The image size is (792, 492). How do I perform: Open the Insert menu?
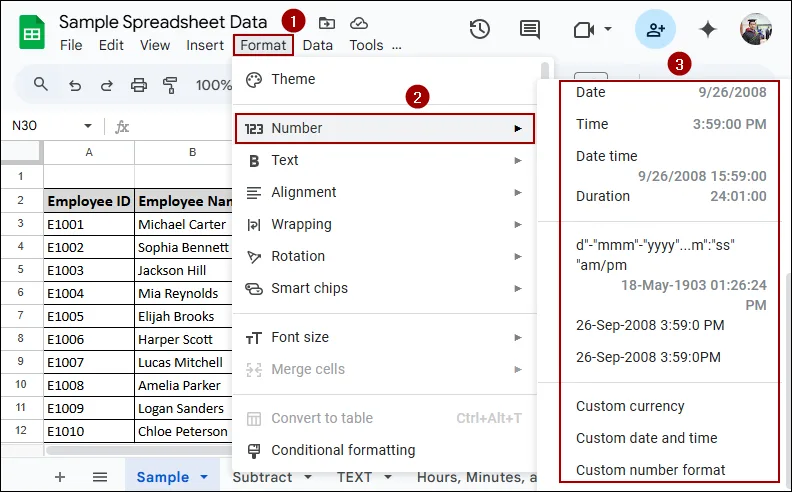(x=205, y=45)
